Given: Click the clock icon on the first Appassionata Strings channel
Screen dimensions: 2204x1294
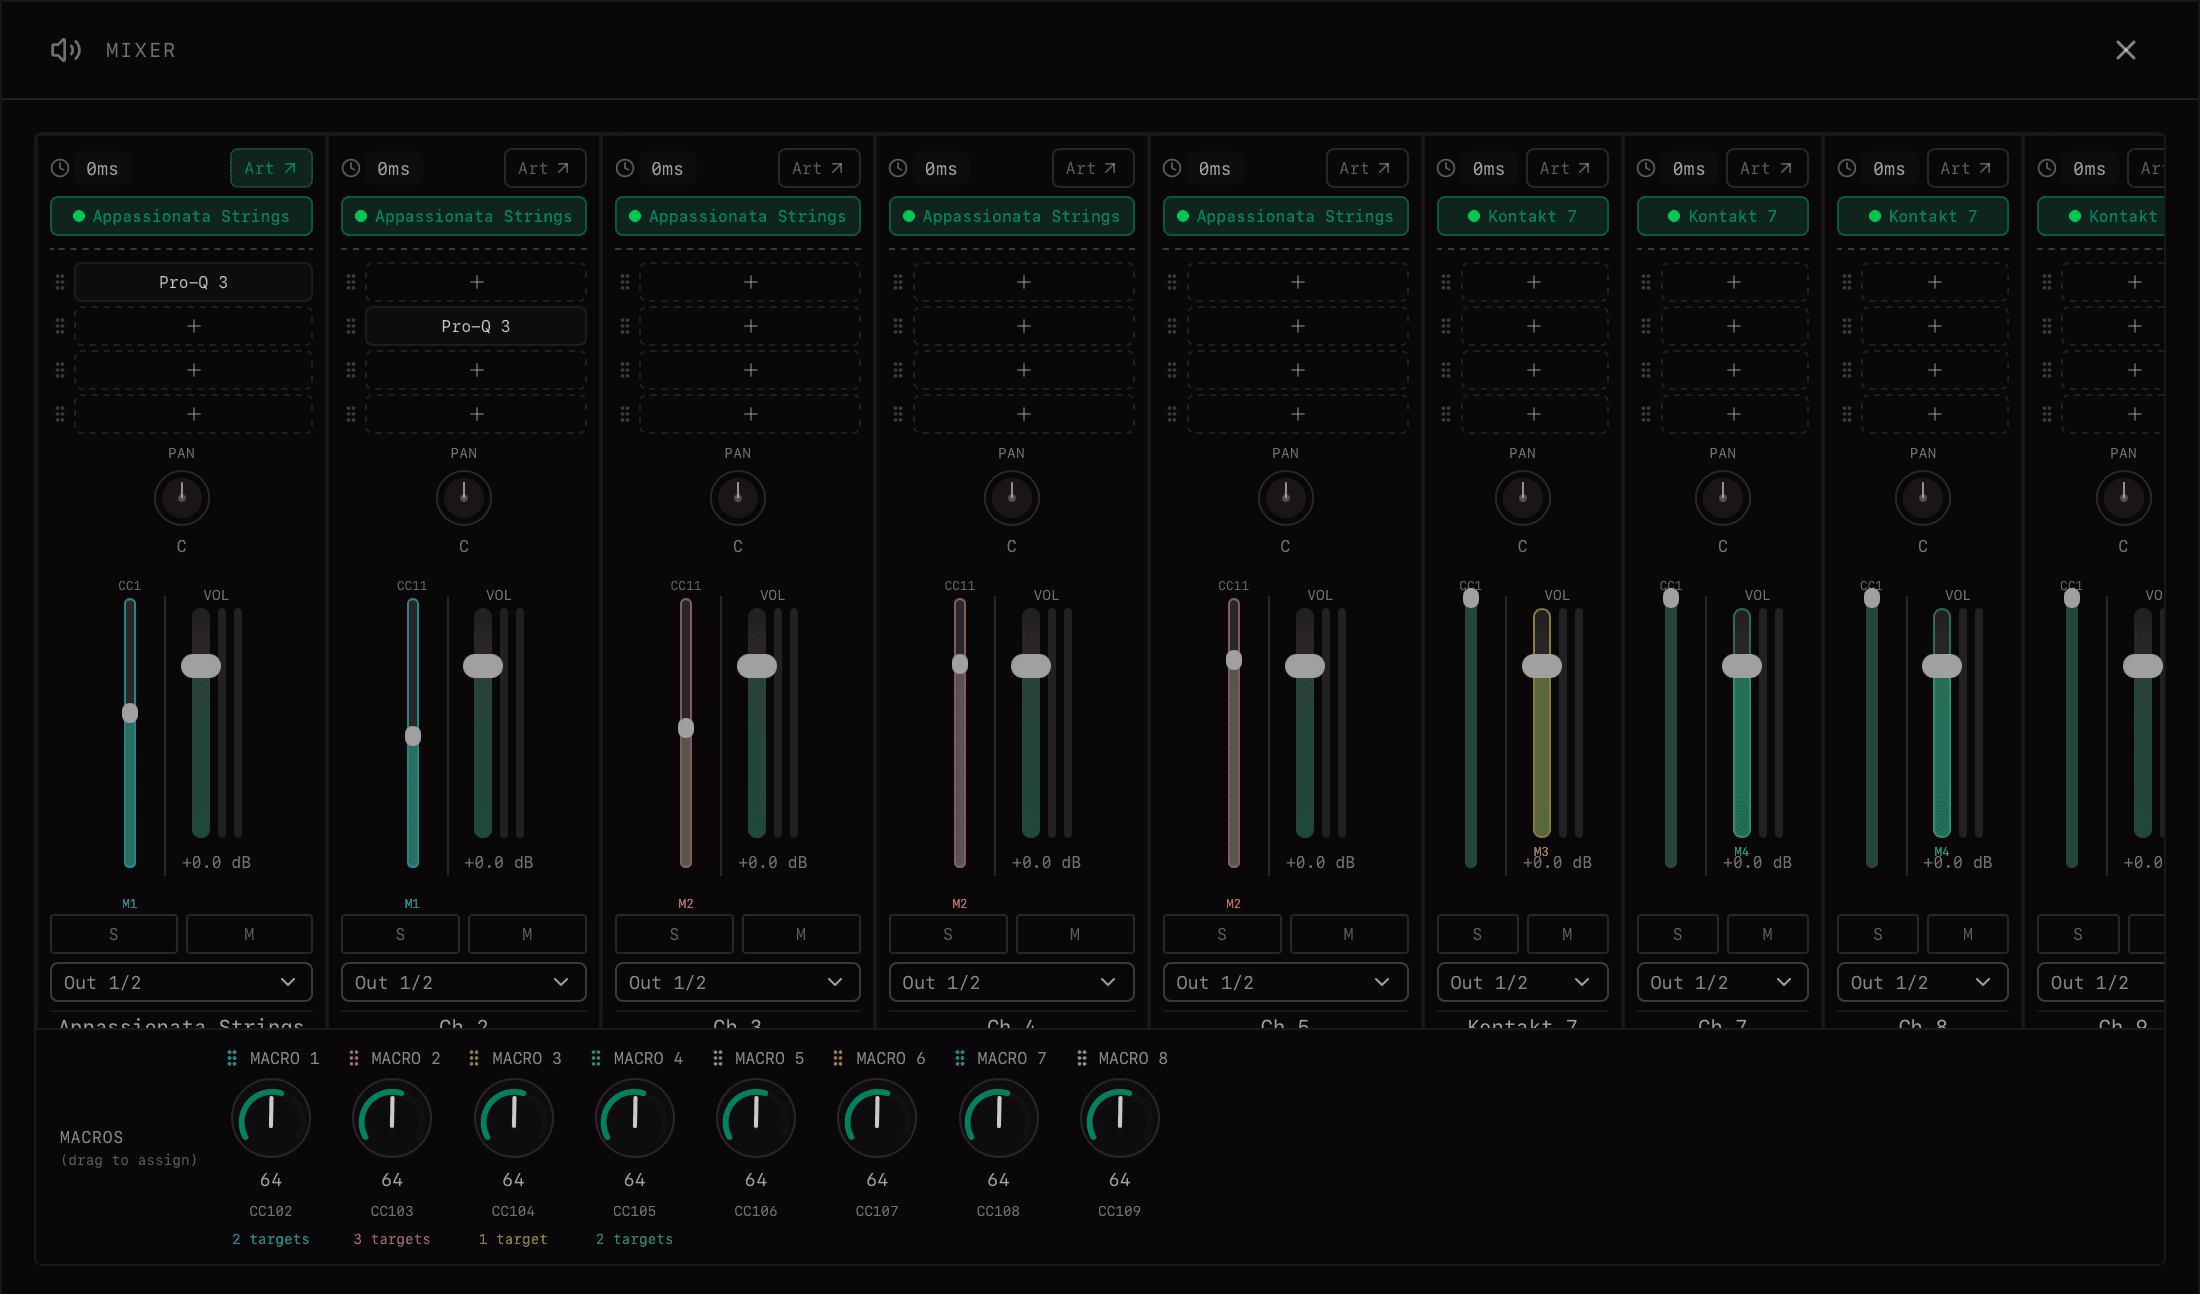Looking at the screenshot, I should (61, 168).
